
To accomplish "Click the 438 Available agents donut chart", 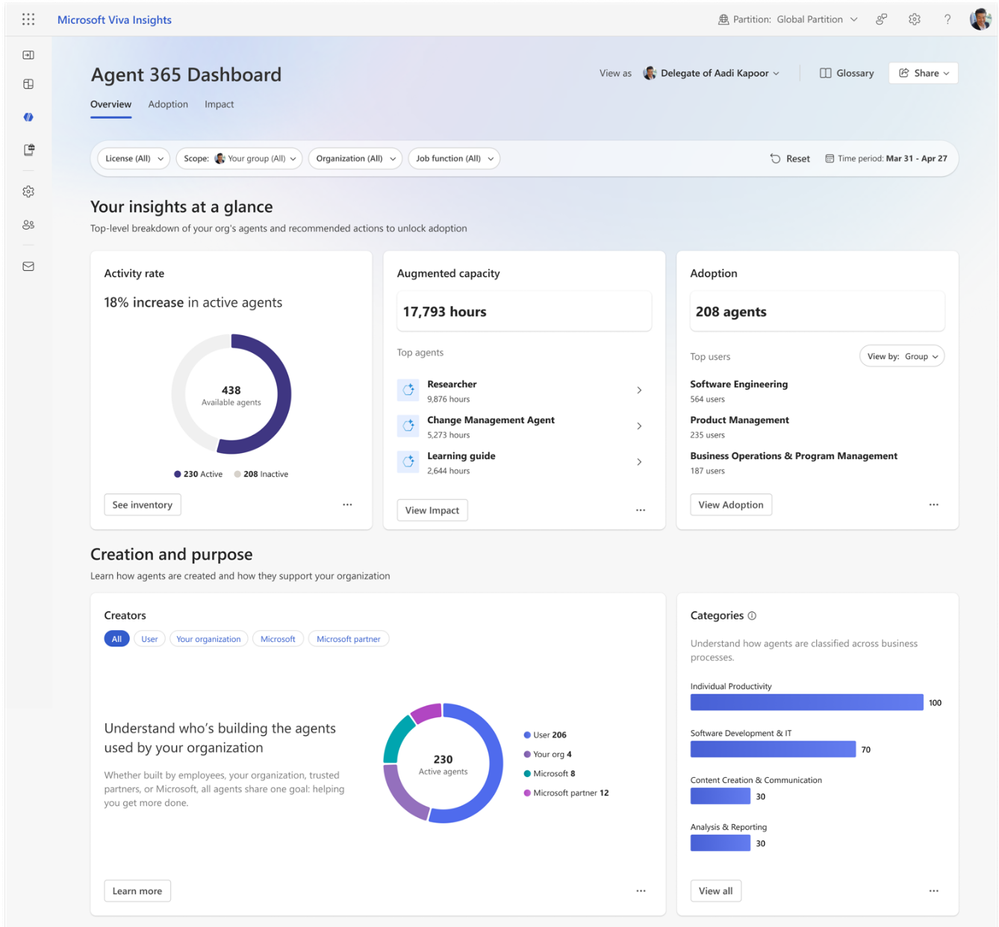I will (231, 394).
